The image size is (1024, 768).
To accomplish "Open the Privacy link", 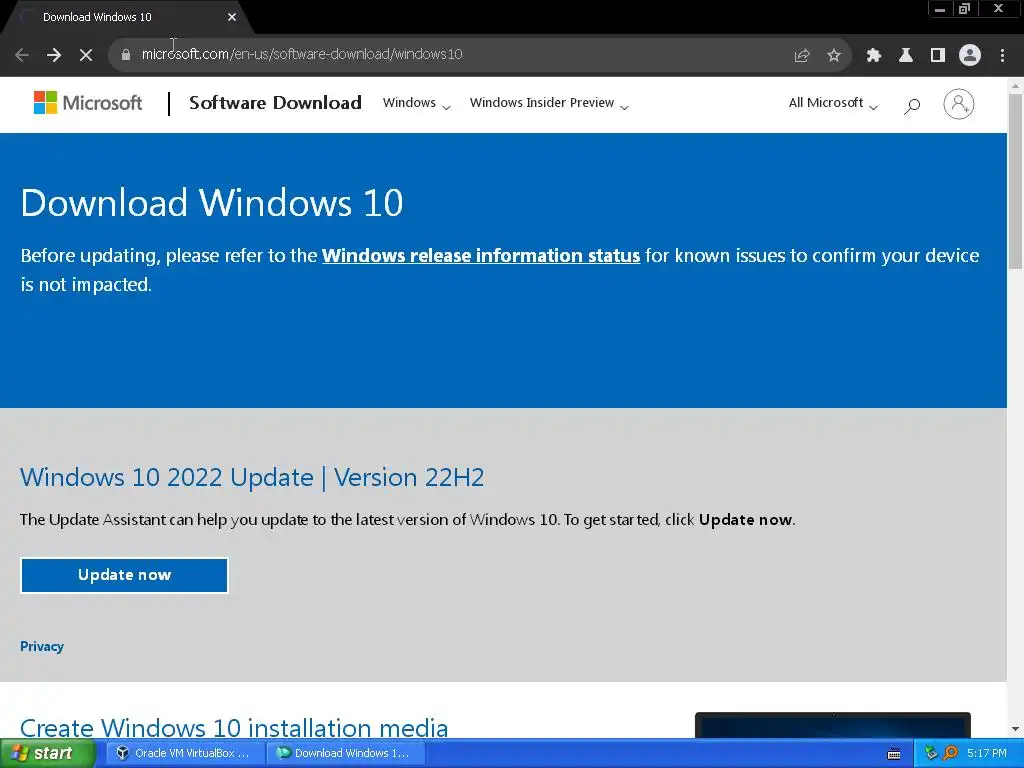I will (x=42, y=647).
